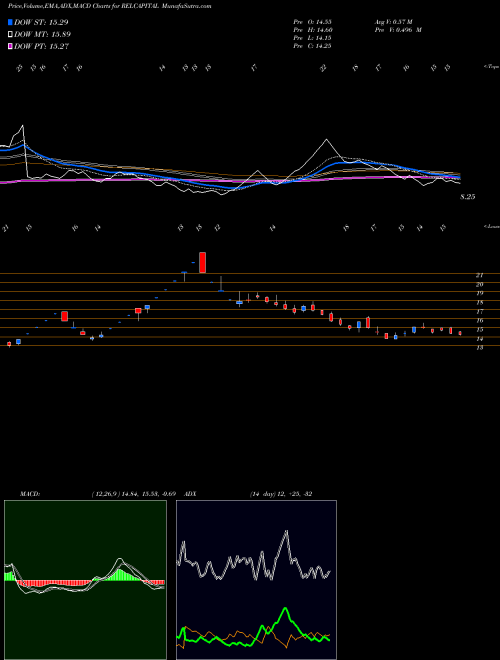Click the white DOW MT legend swatch
Image resolution: width=500 pixels, height=660 pixels.
point(10,35)
